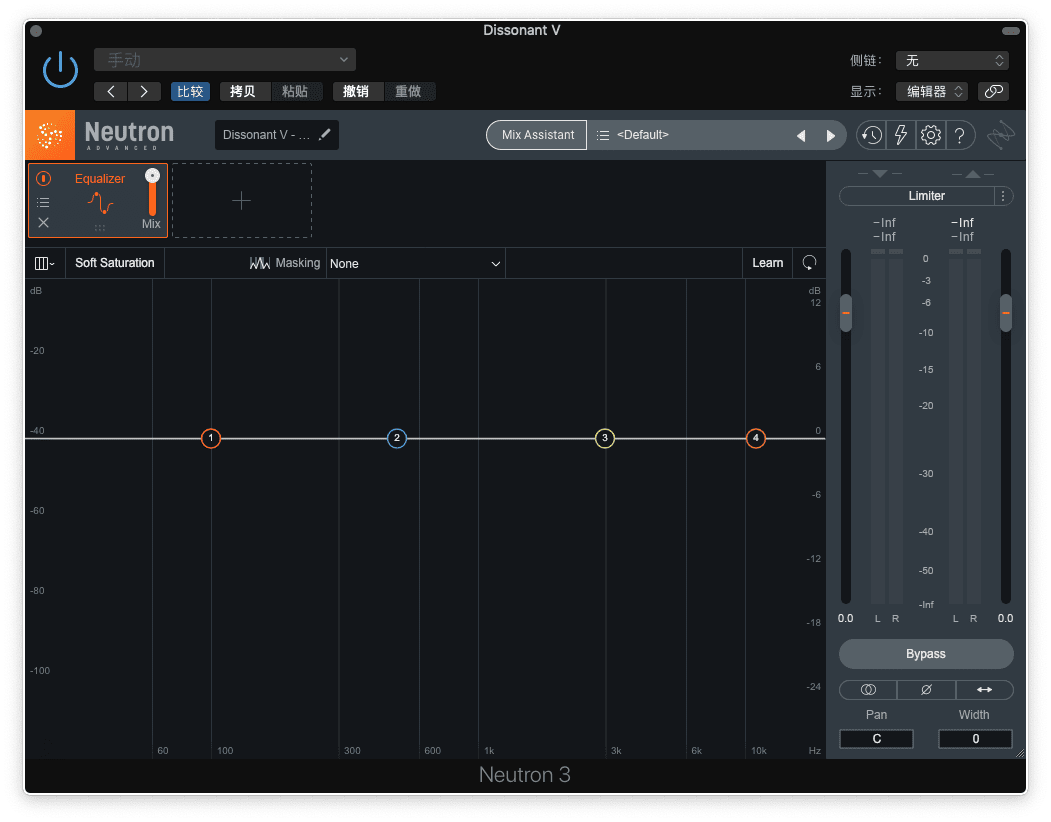The width and height of the screenshot is (1051, 822).
Task: Remove the Equalizer module with X
Action: point(44,223)
